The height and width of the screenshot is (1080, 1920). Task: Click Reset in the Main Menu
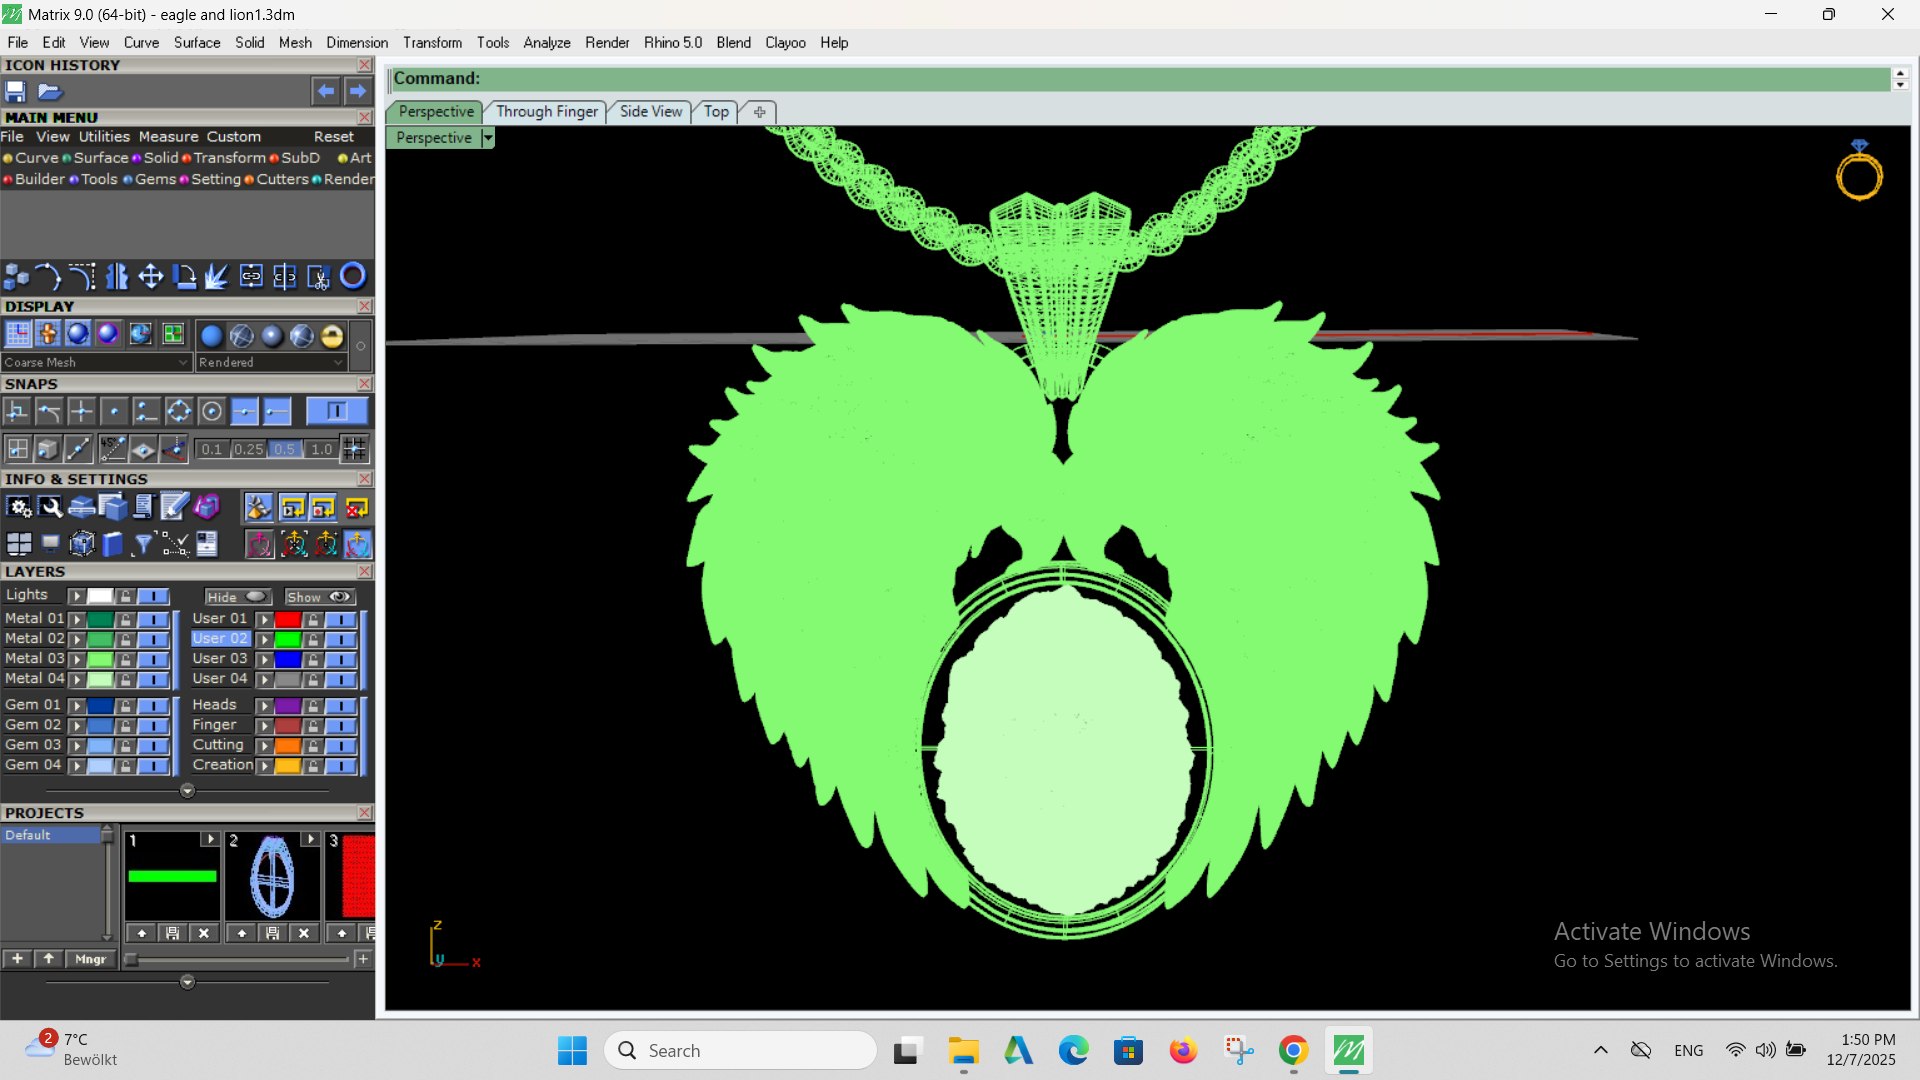point(334,136)
